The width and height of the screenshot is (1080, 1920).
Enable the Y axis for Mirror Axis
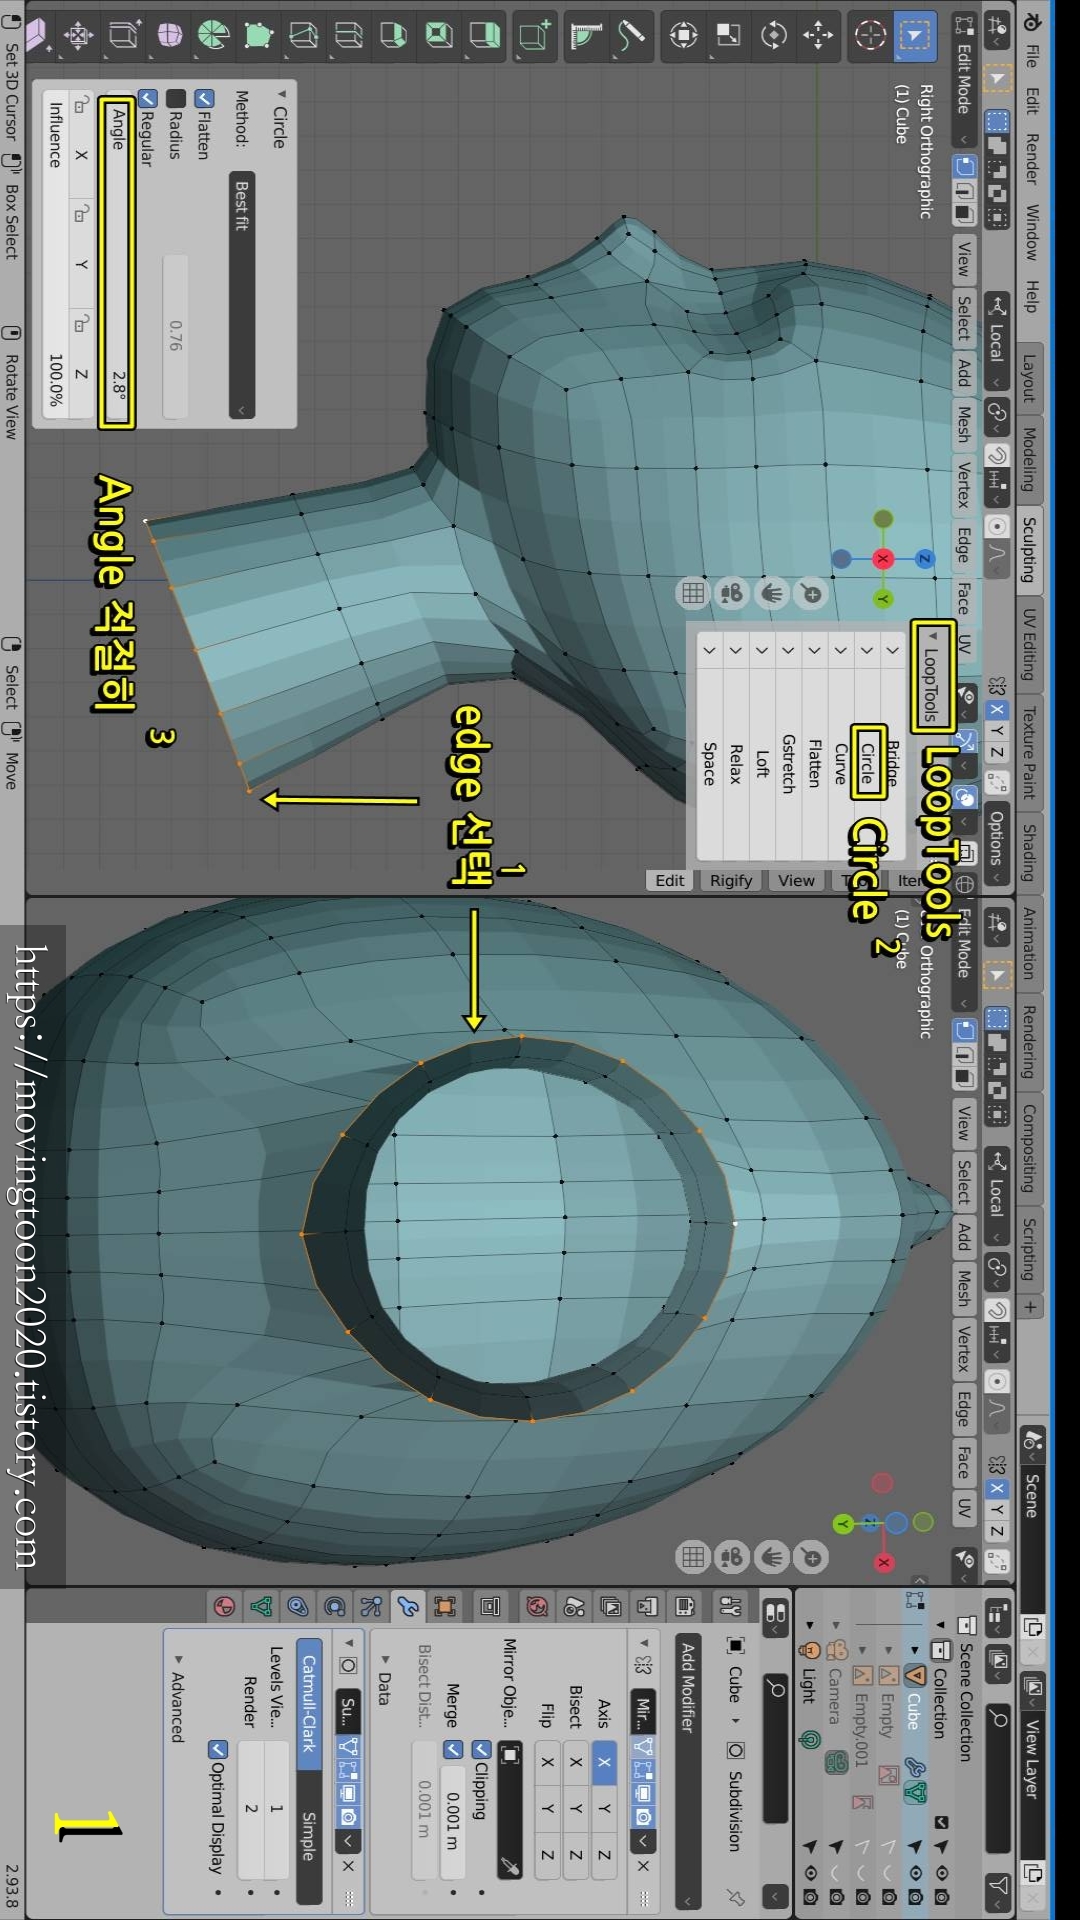click(x=604, y=1809)
